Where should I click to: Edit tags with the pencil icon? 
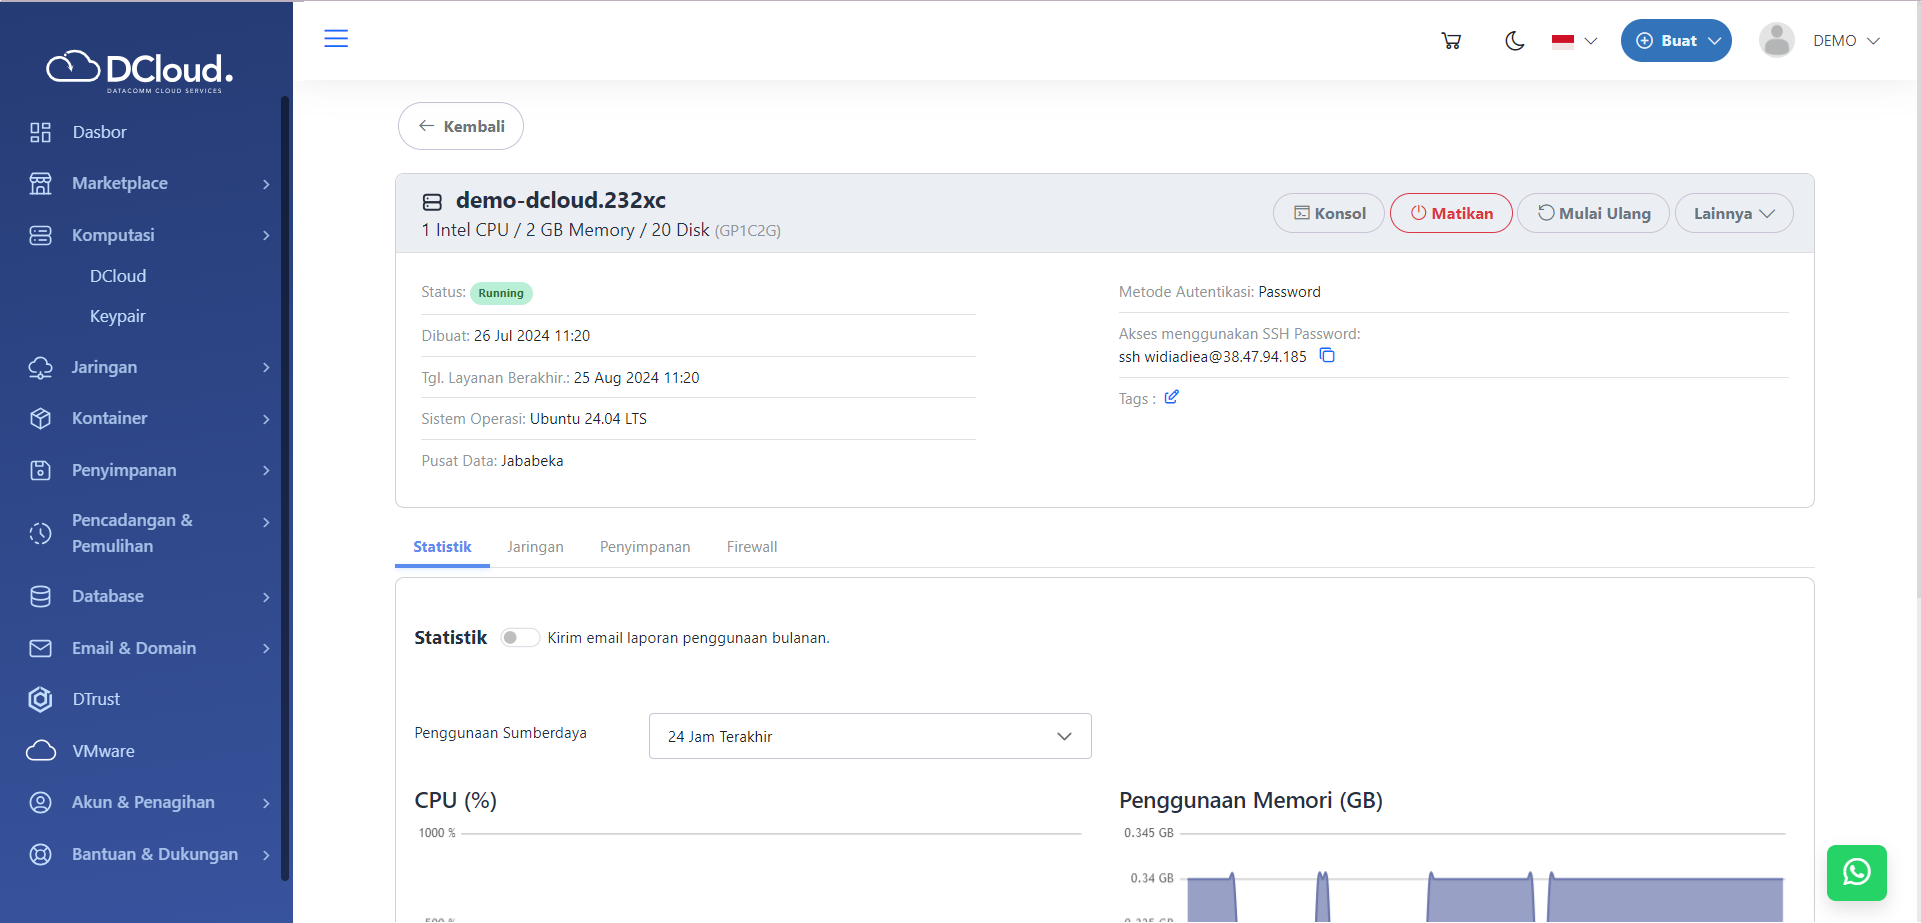point(1171,398)
